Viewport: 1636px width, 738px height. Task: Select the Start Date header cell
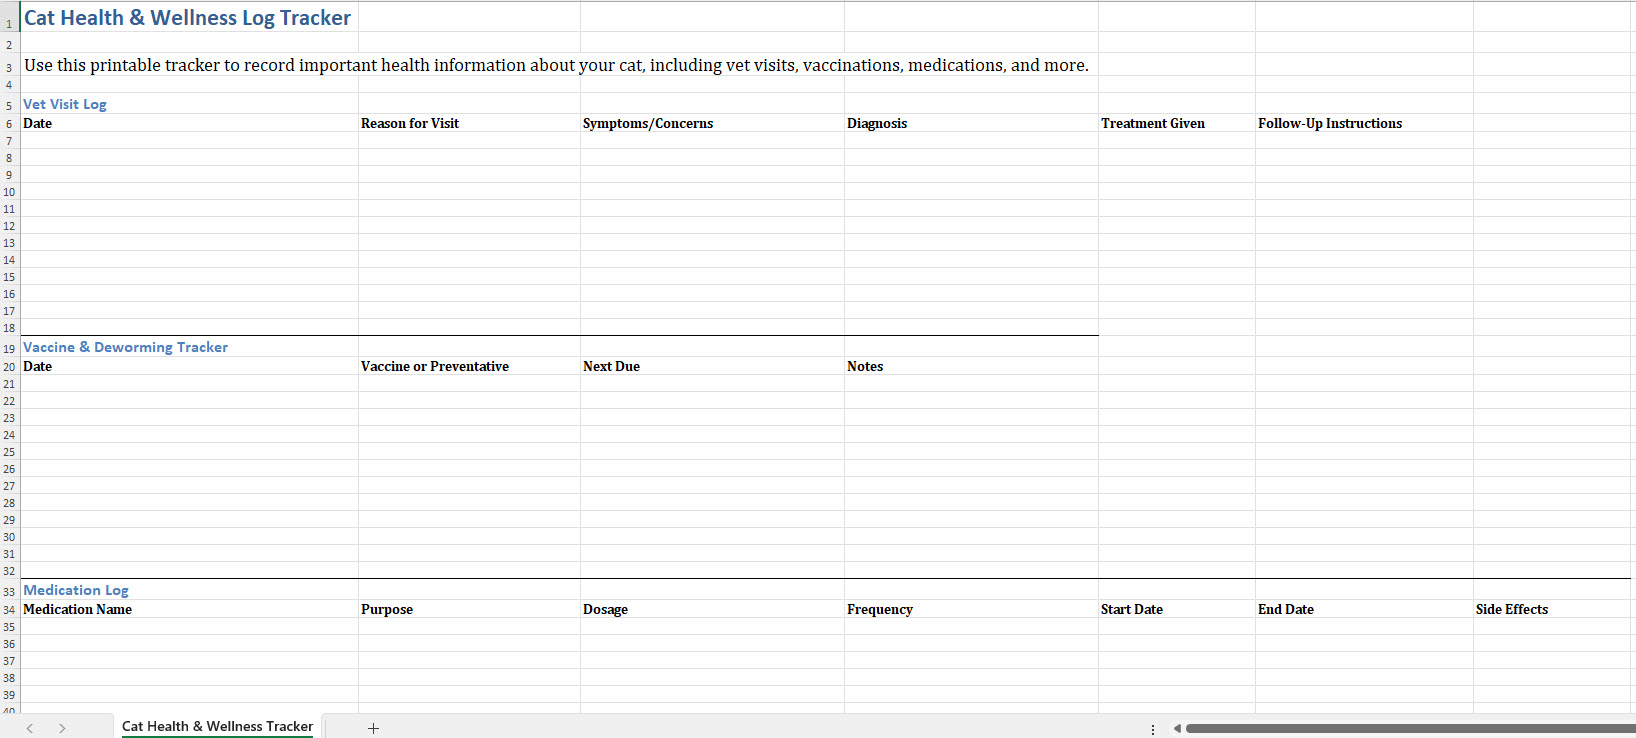(1177, 609)
